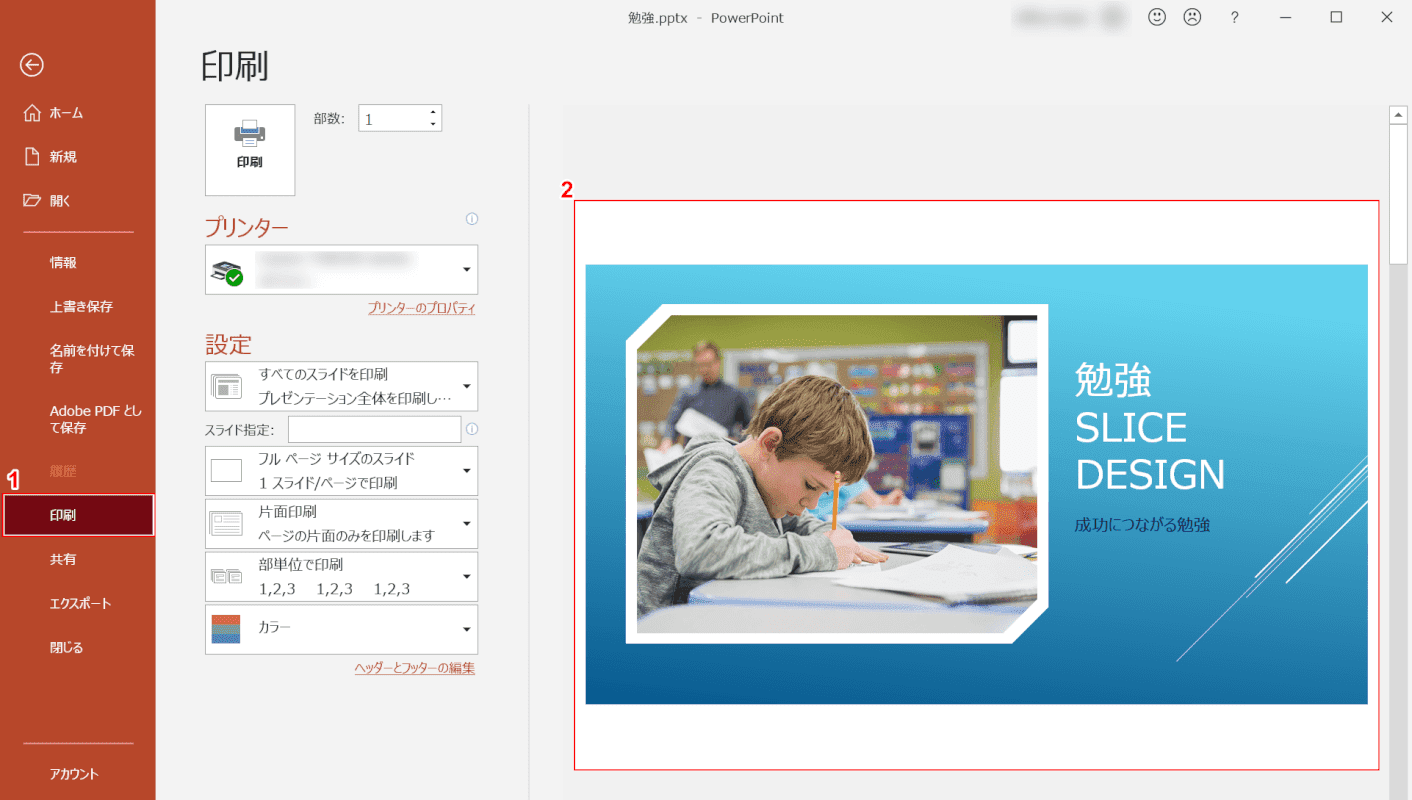Screen dimensions: 1412x800
Task: Minimize the PowerPoint window
Action: point(1286,17)
